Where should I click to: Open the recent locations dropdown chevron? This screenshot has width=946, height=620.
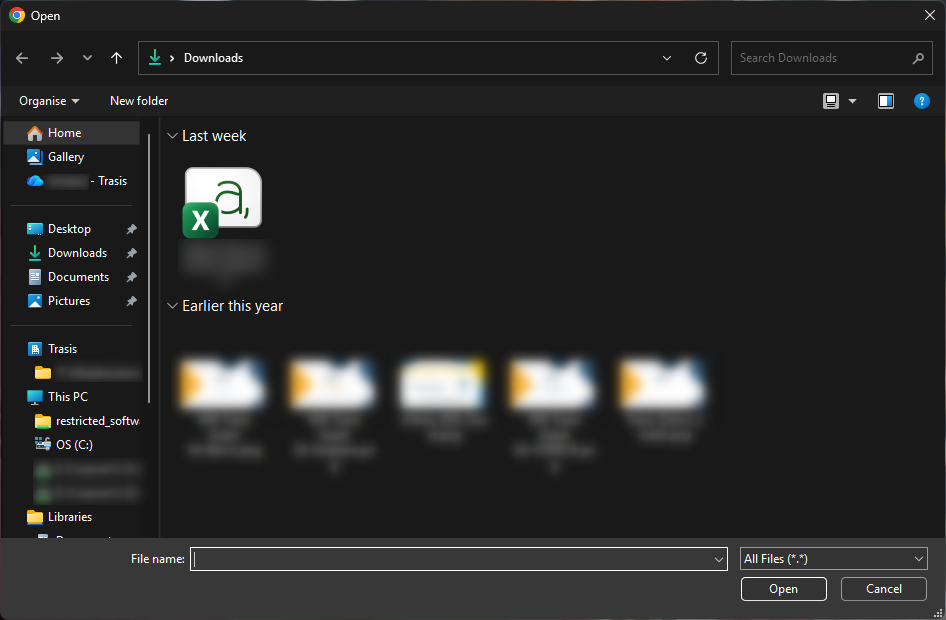coord(87,58)
